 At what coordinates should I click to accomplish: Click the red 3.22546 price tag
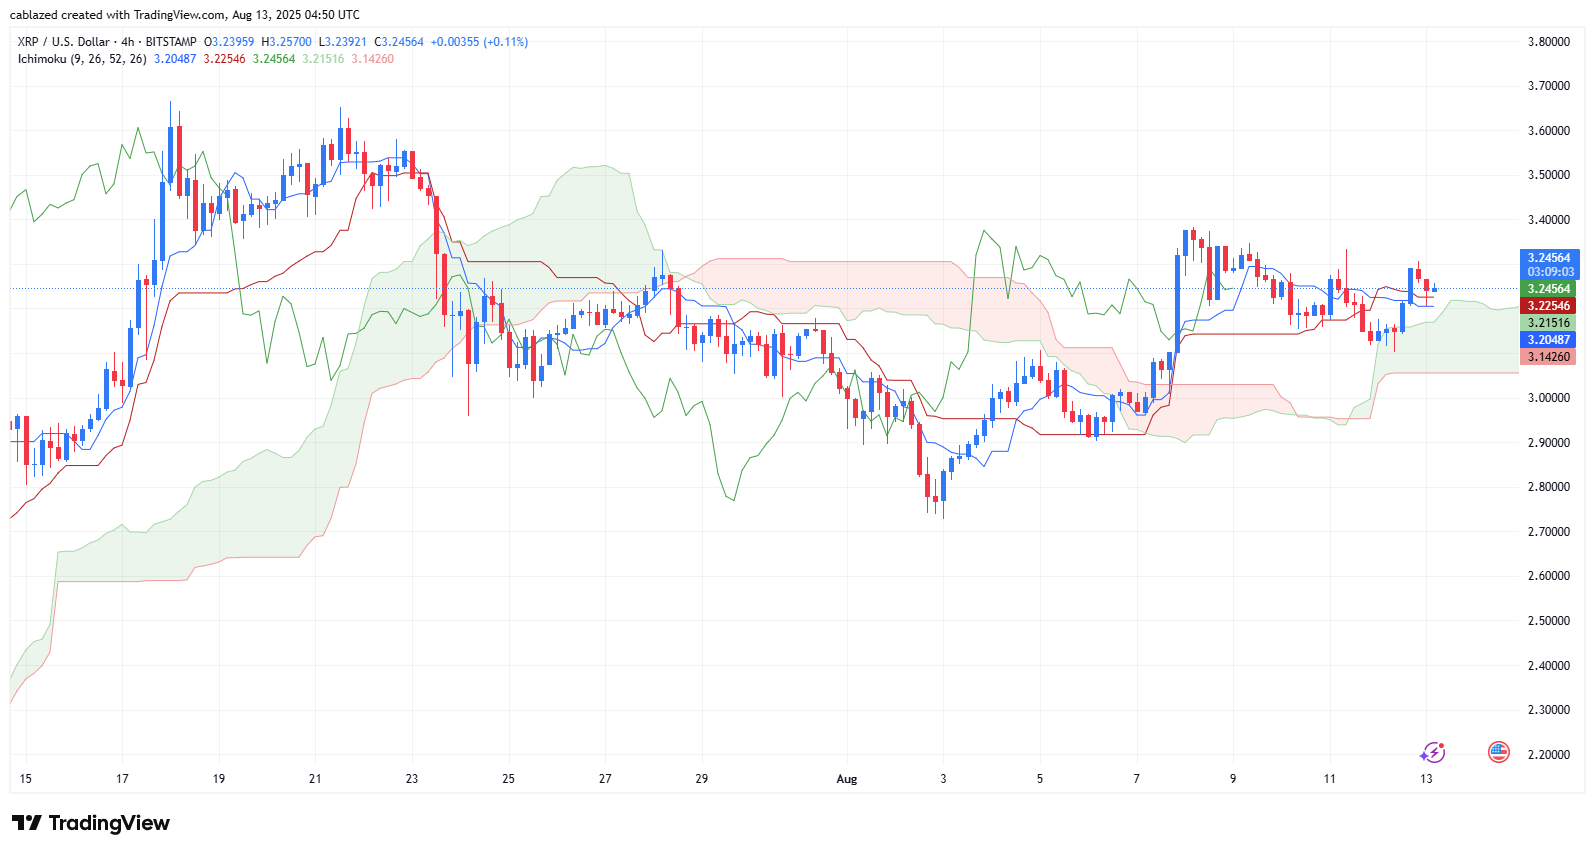point(1549,306)
